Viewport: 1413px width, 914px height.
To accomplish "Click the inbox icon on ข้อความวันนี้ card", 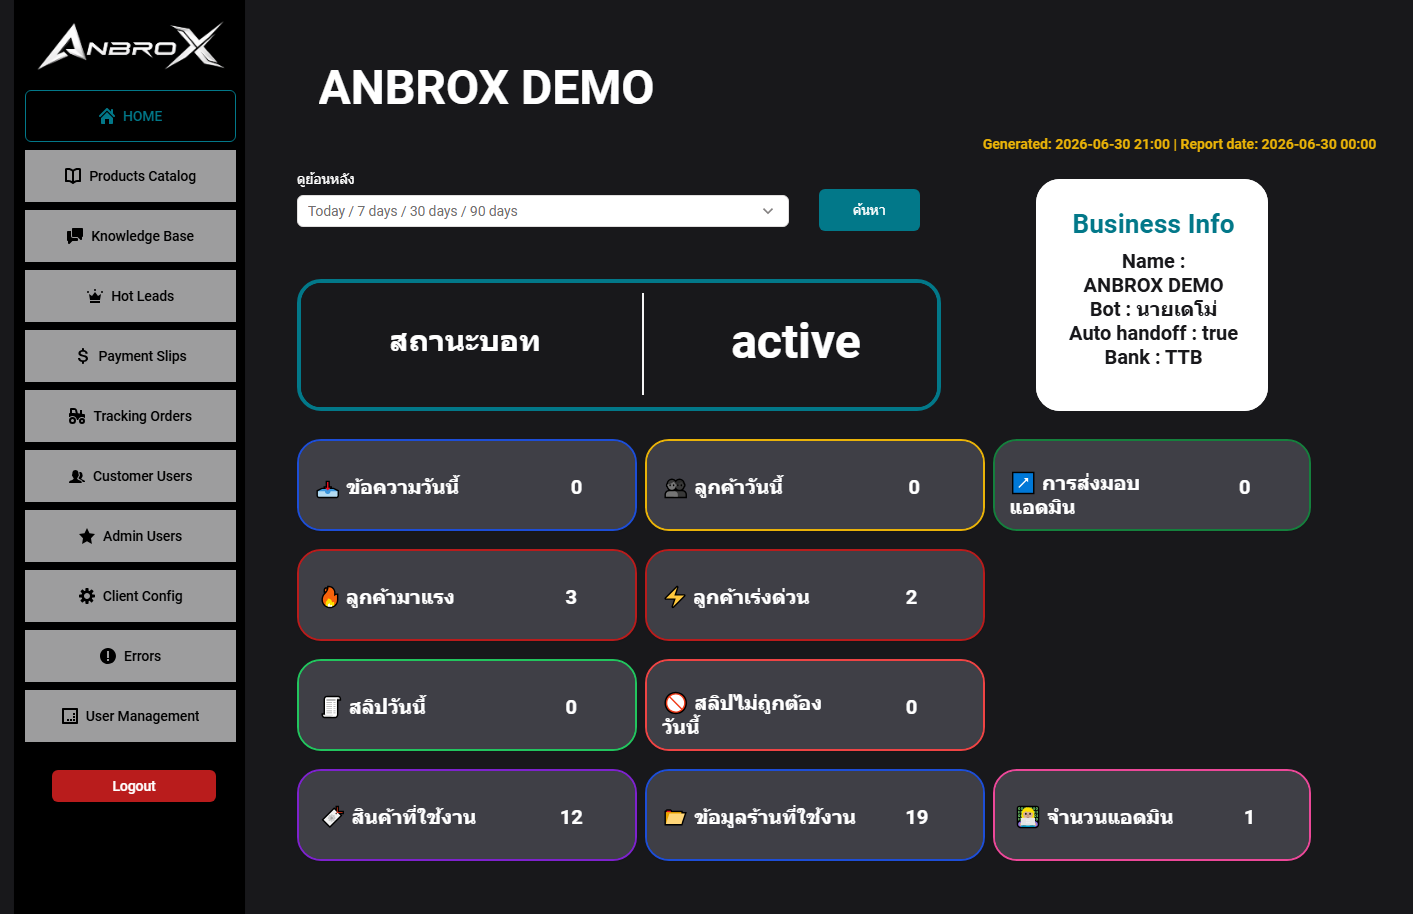I will (x=328, y=489).
